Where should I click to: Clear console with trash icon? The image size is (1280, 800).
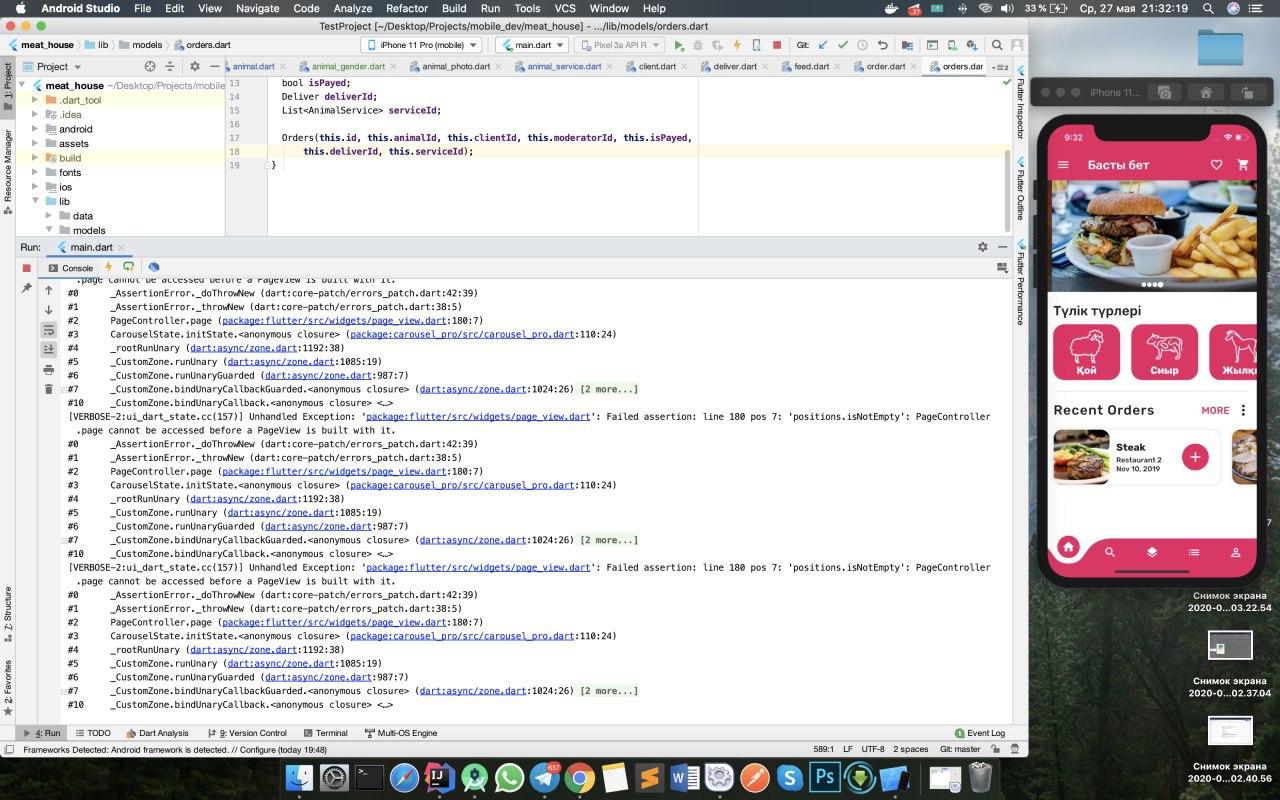48,388
